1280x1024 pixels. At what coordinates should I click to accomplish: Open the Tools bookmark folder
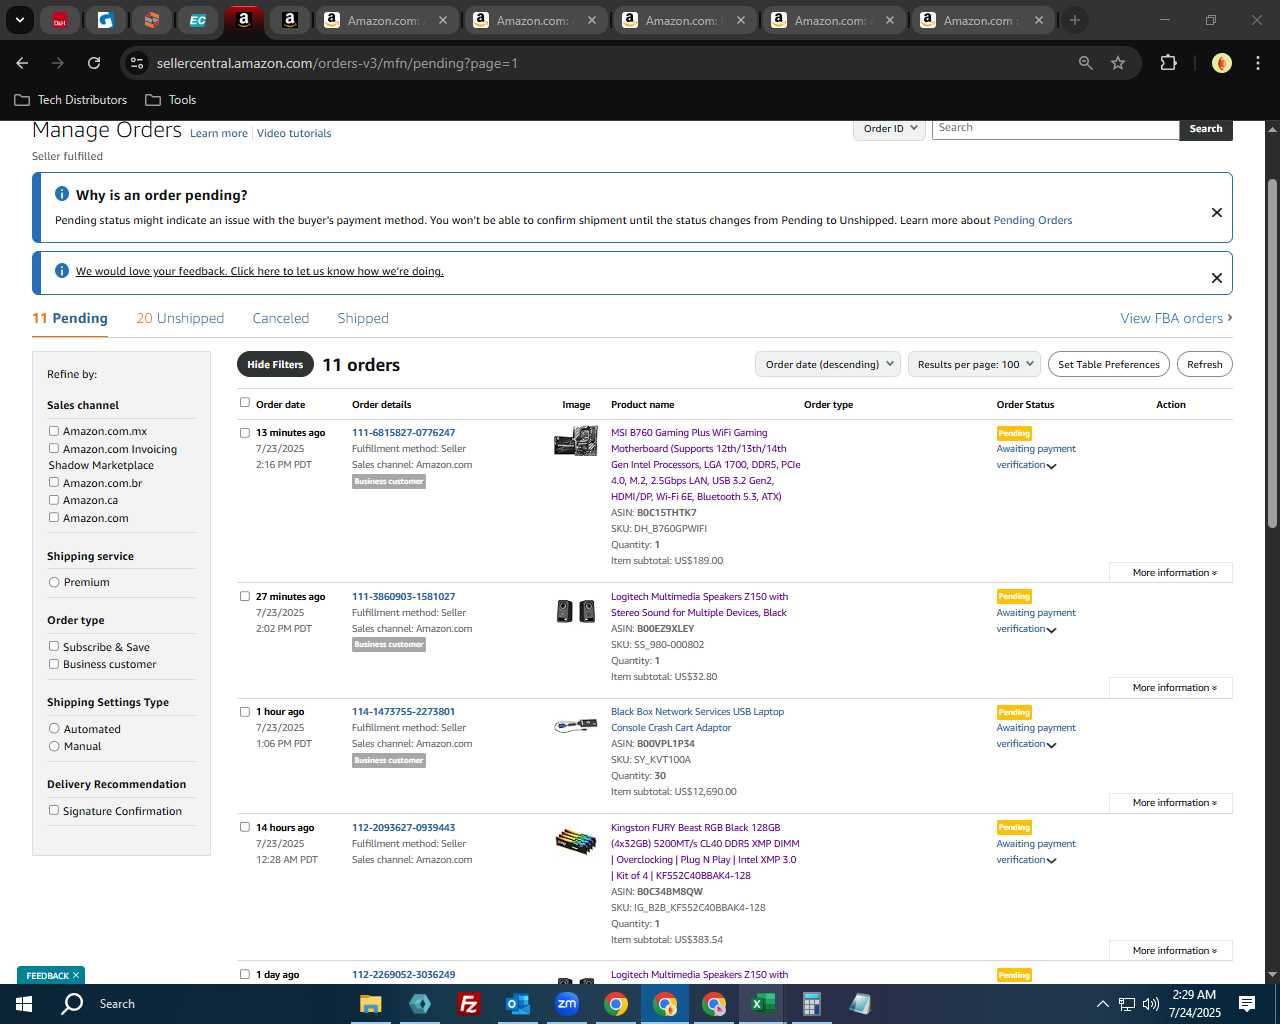click(171, 100)
